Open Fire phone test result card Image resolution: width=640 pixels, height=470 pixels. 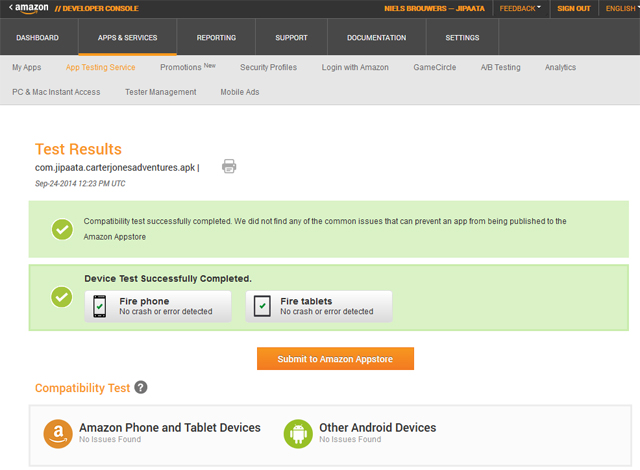(158, 306)
